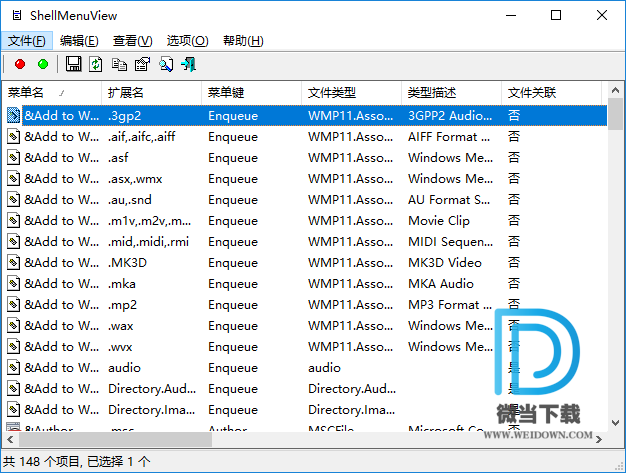
Task: Minimize the ShellMenuView window
Action: pos(511,16)
